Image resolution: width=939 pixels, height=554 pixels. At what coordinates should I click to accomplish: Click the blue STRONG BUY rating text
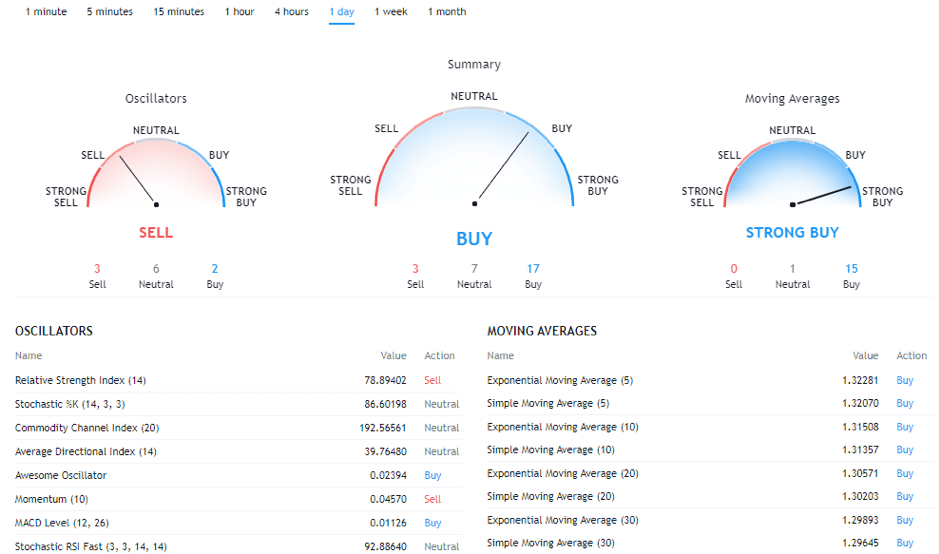[x=792, y=233]
